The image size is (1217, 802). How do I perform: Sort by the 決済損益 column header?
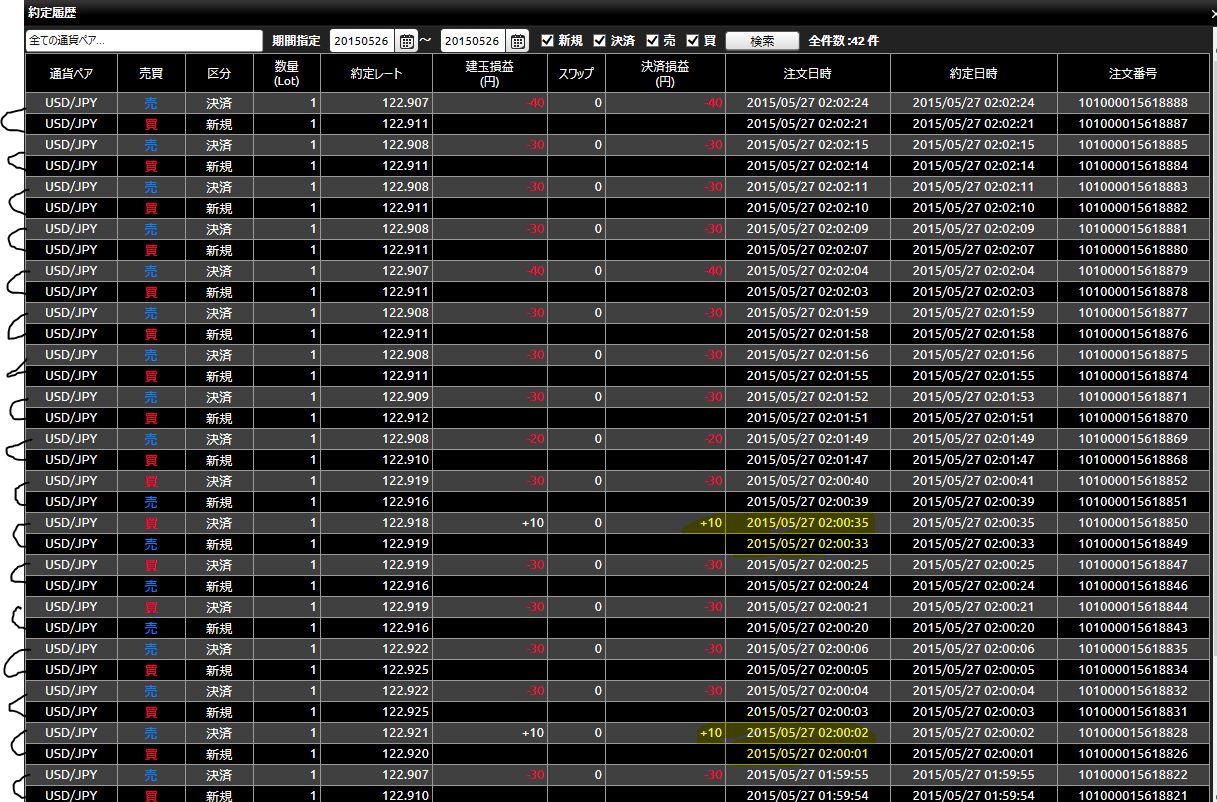[x=665, y=74]
